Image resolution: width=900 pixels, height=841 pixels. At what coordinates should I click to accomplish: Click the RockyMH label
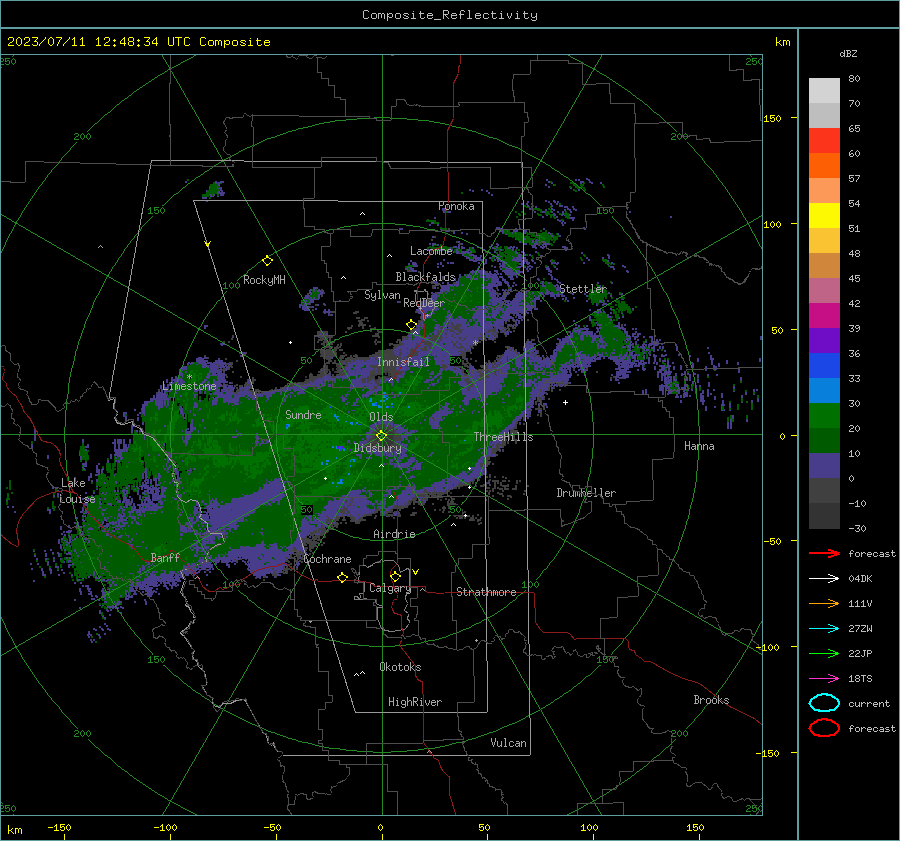click(x=264, y=280)
